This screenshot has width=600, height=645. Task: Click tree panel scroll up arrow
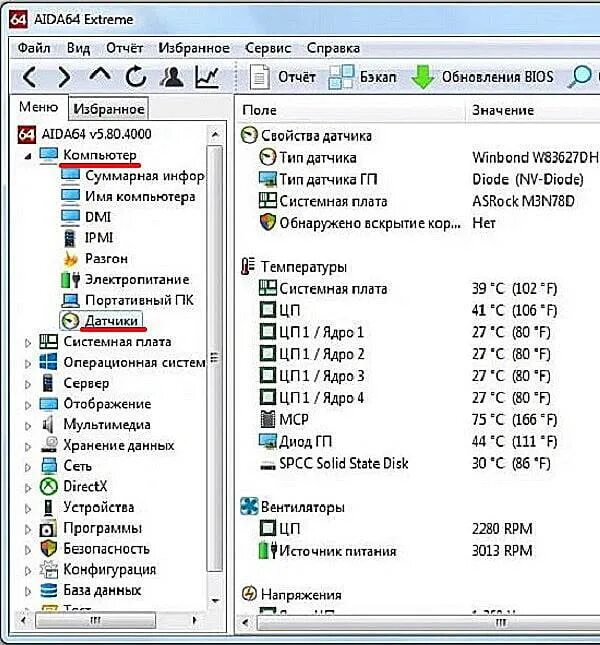coord(215,134)
